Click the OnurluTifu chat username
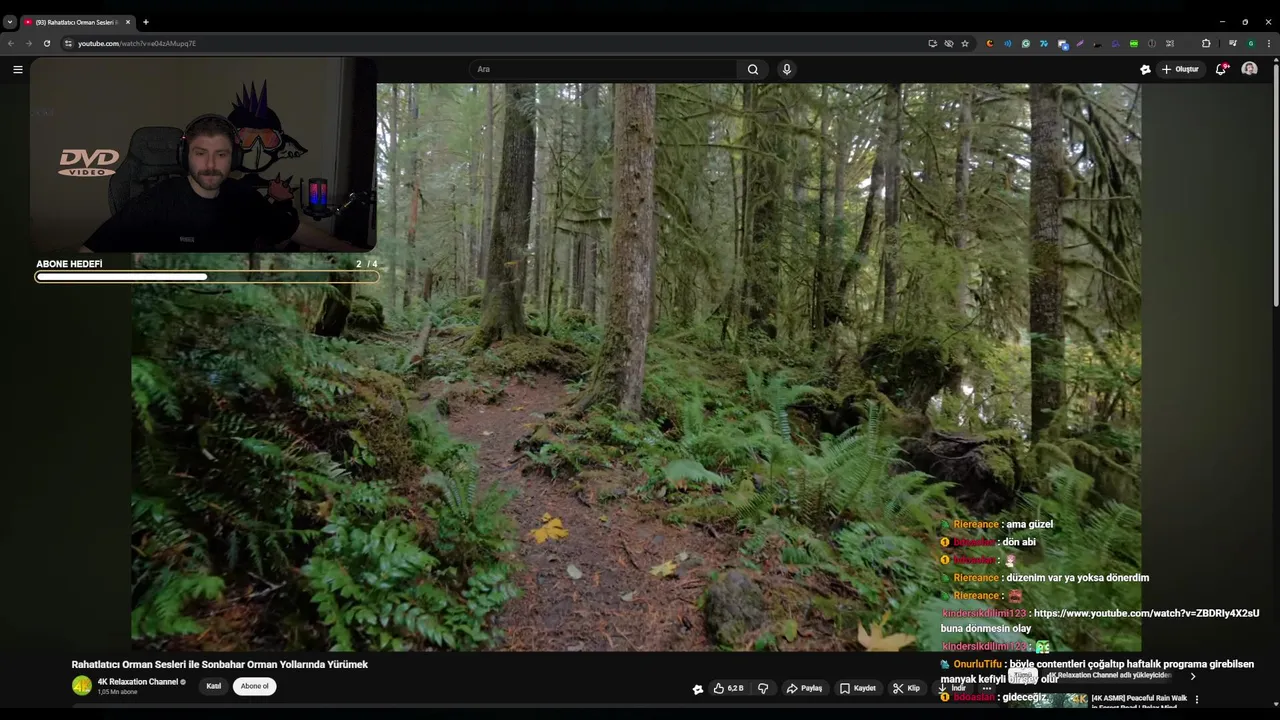This screenshot has width=1280, height=720. 977,664
